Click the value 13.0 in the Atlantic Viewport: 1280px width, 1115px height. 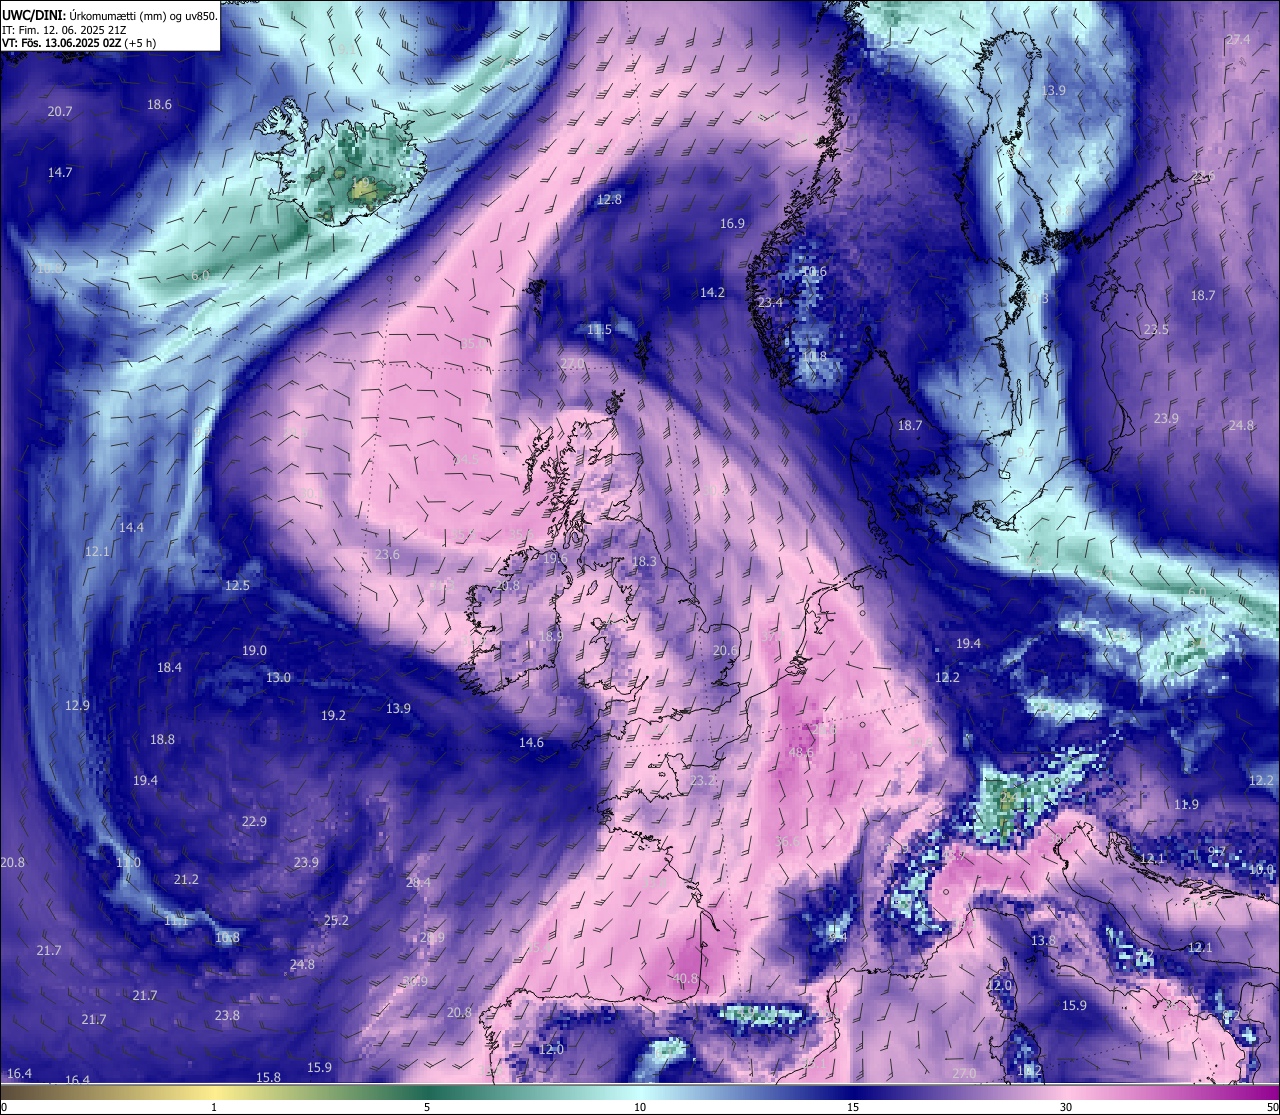pyautogui.click(x=278, y=677)
